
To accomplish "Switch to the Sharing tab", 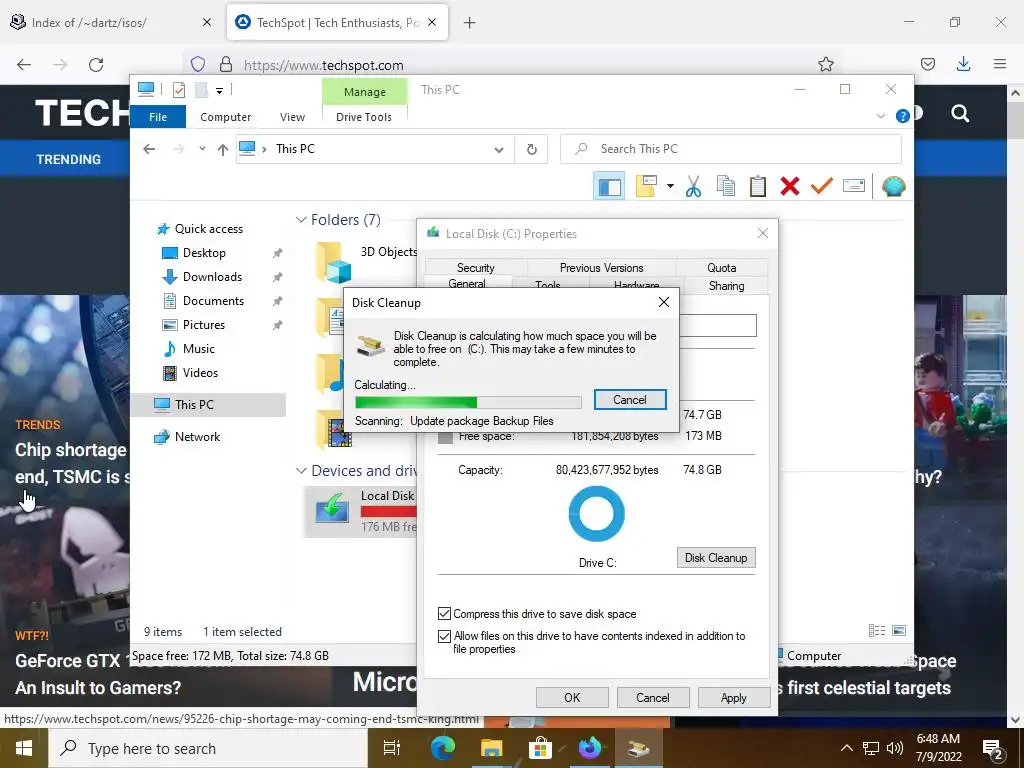I will (726, 285).
